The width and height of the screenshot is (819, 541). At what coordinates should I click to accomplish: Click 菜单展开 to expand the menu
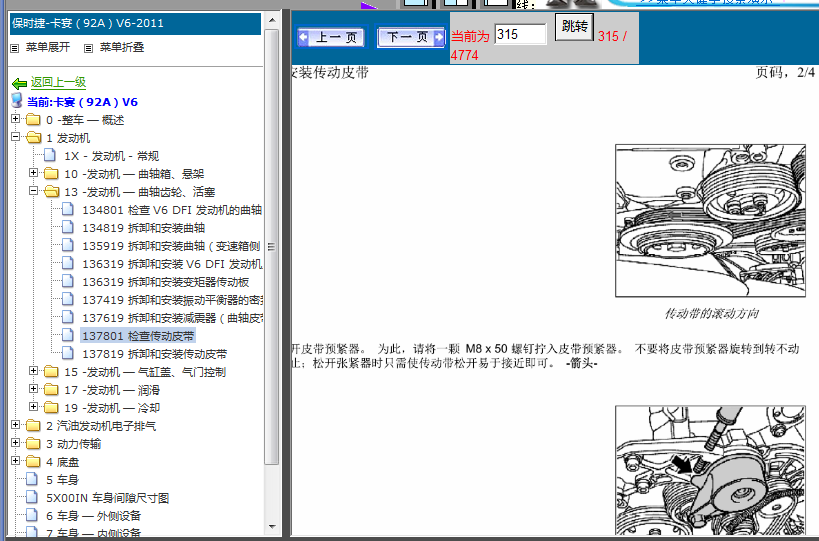tap(48, 47)
